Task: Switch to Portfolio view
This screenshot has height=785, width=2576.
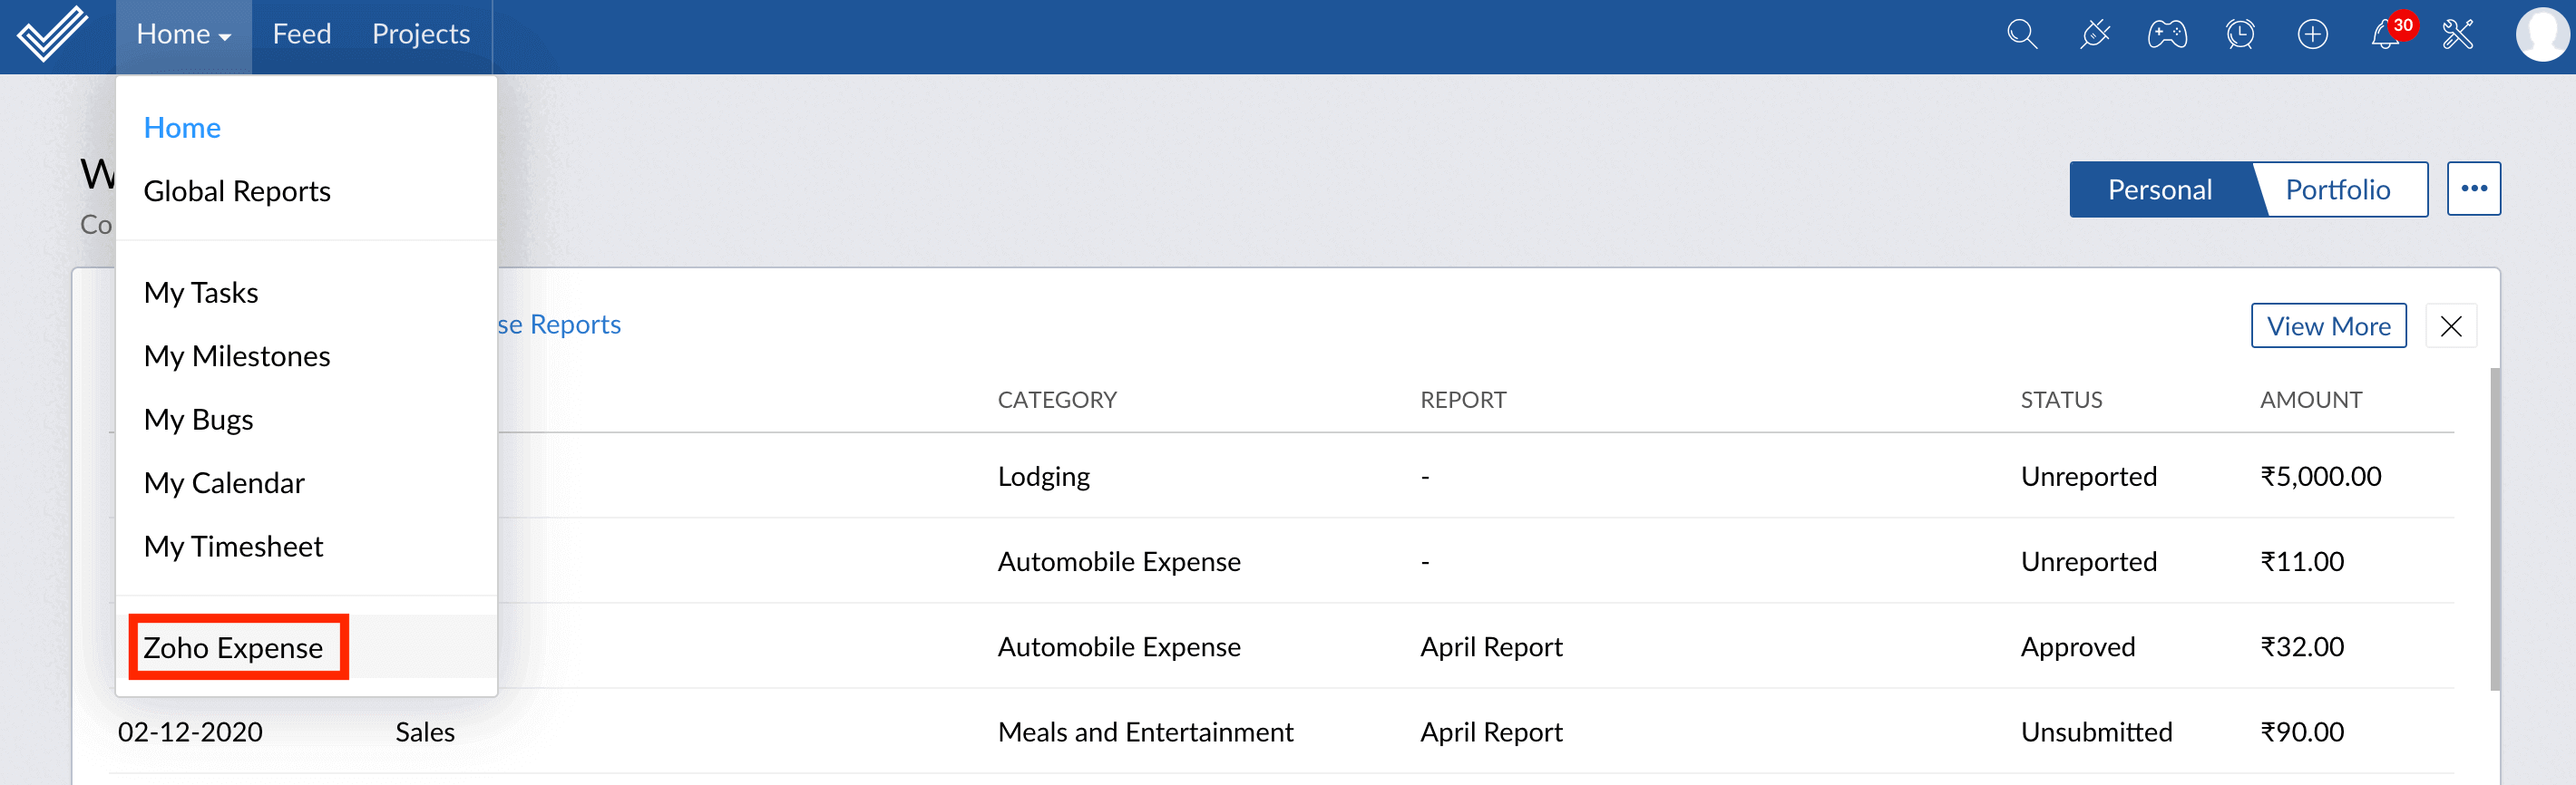Action: (x=2337, y=190)
